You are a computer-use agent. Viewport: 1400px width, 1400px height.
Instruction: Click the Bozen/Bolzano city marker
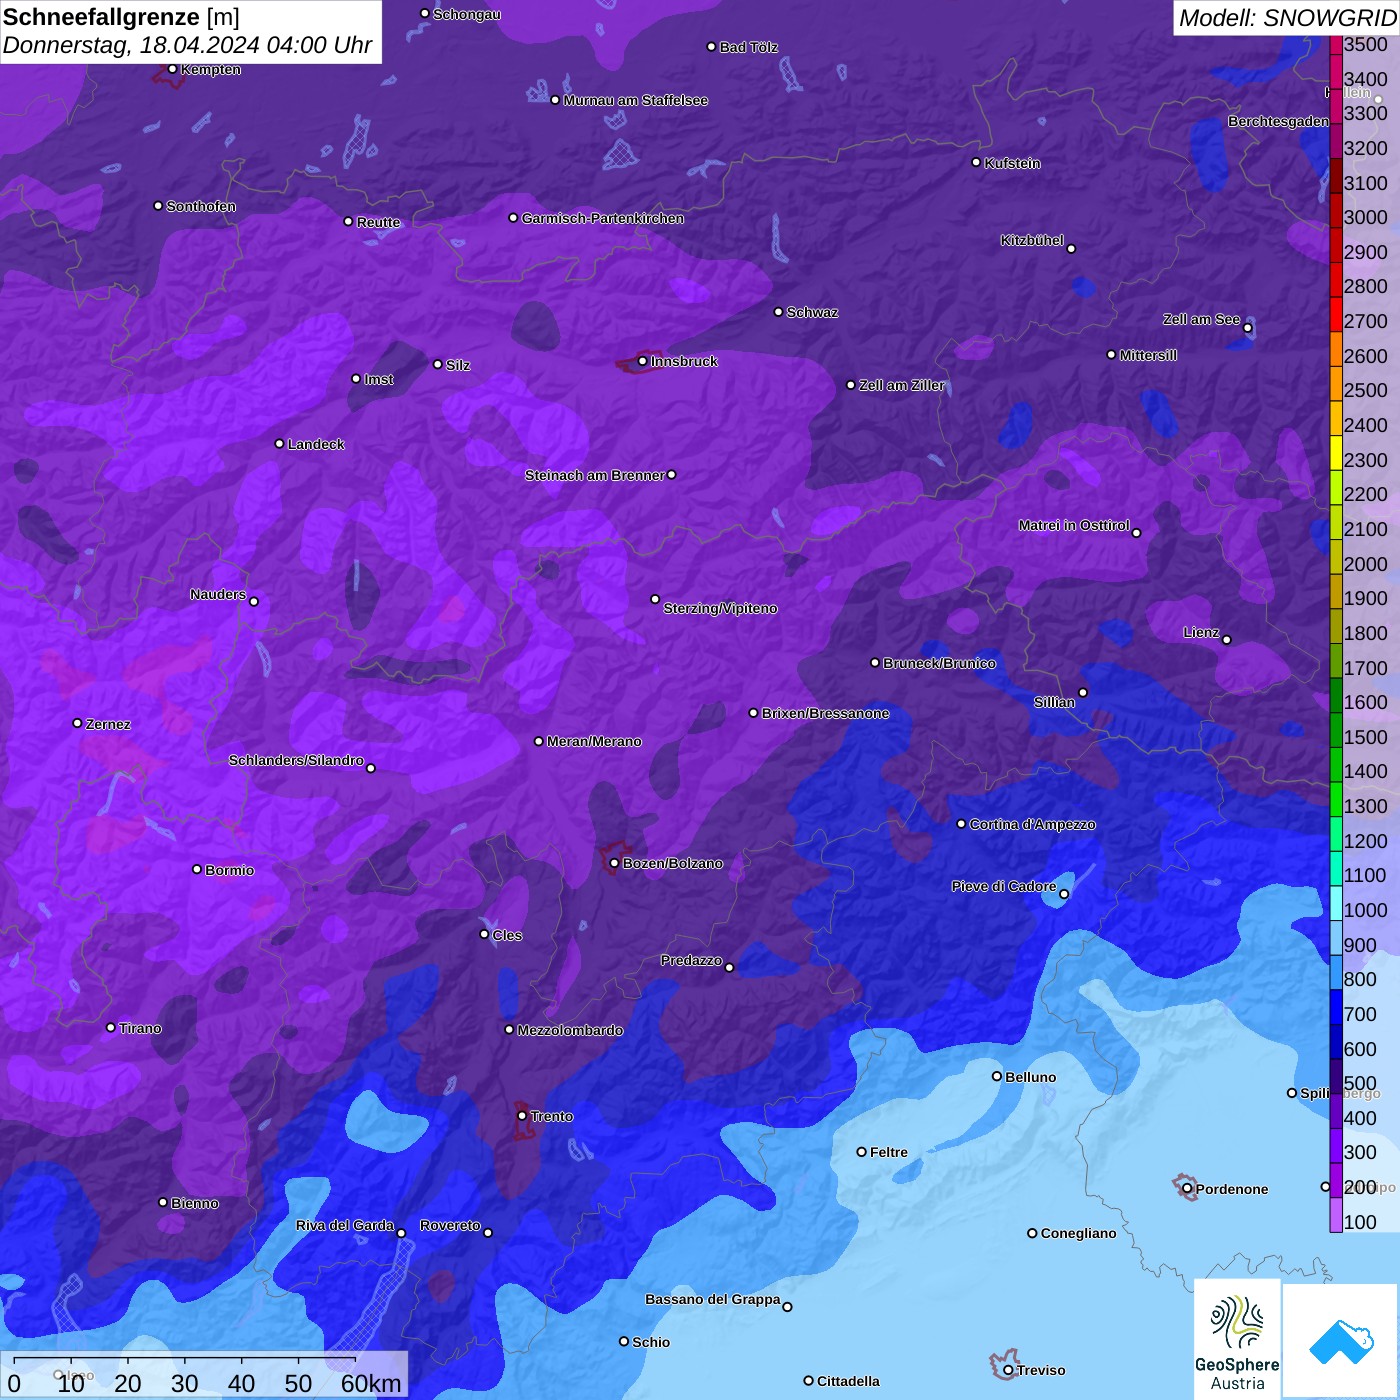pyautogui.click(x=614, y=863)
